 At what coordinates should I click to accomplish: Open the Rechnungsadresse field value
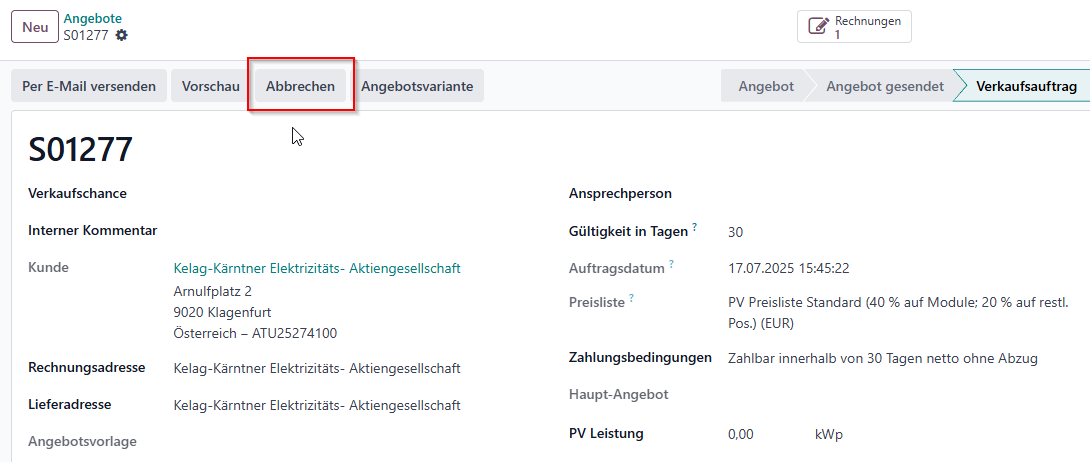[x=317, y=368]
